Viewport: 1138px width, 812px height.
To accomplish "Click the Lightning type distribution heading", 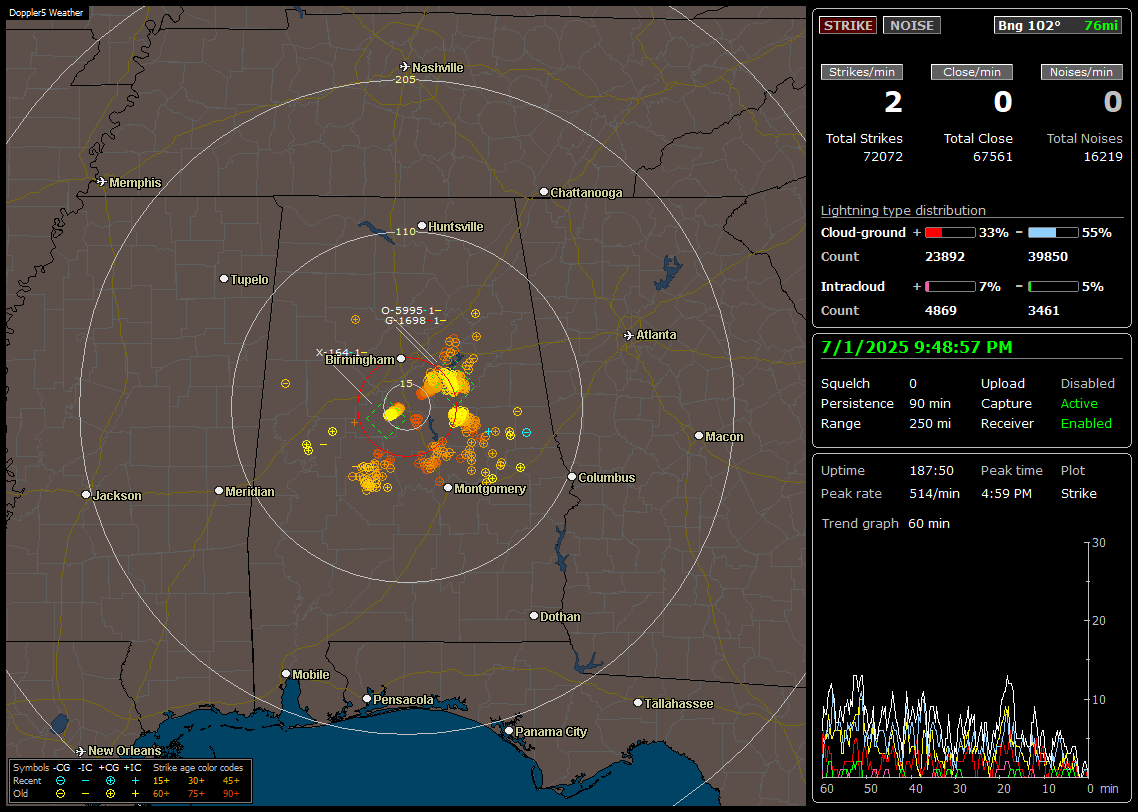I will (x=903, y=210).
